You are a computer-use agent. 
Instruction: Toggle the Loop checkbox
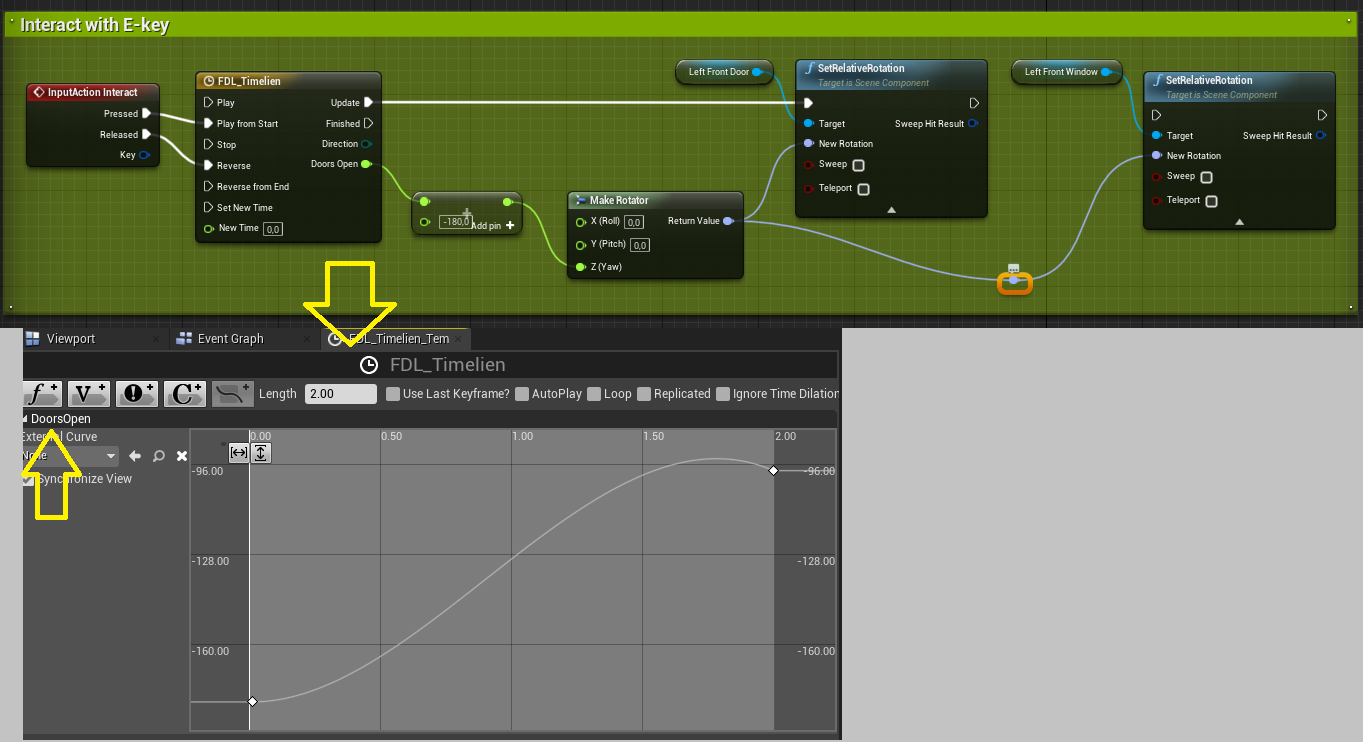tap(594, 394)
